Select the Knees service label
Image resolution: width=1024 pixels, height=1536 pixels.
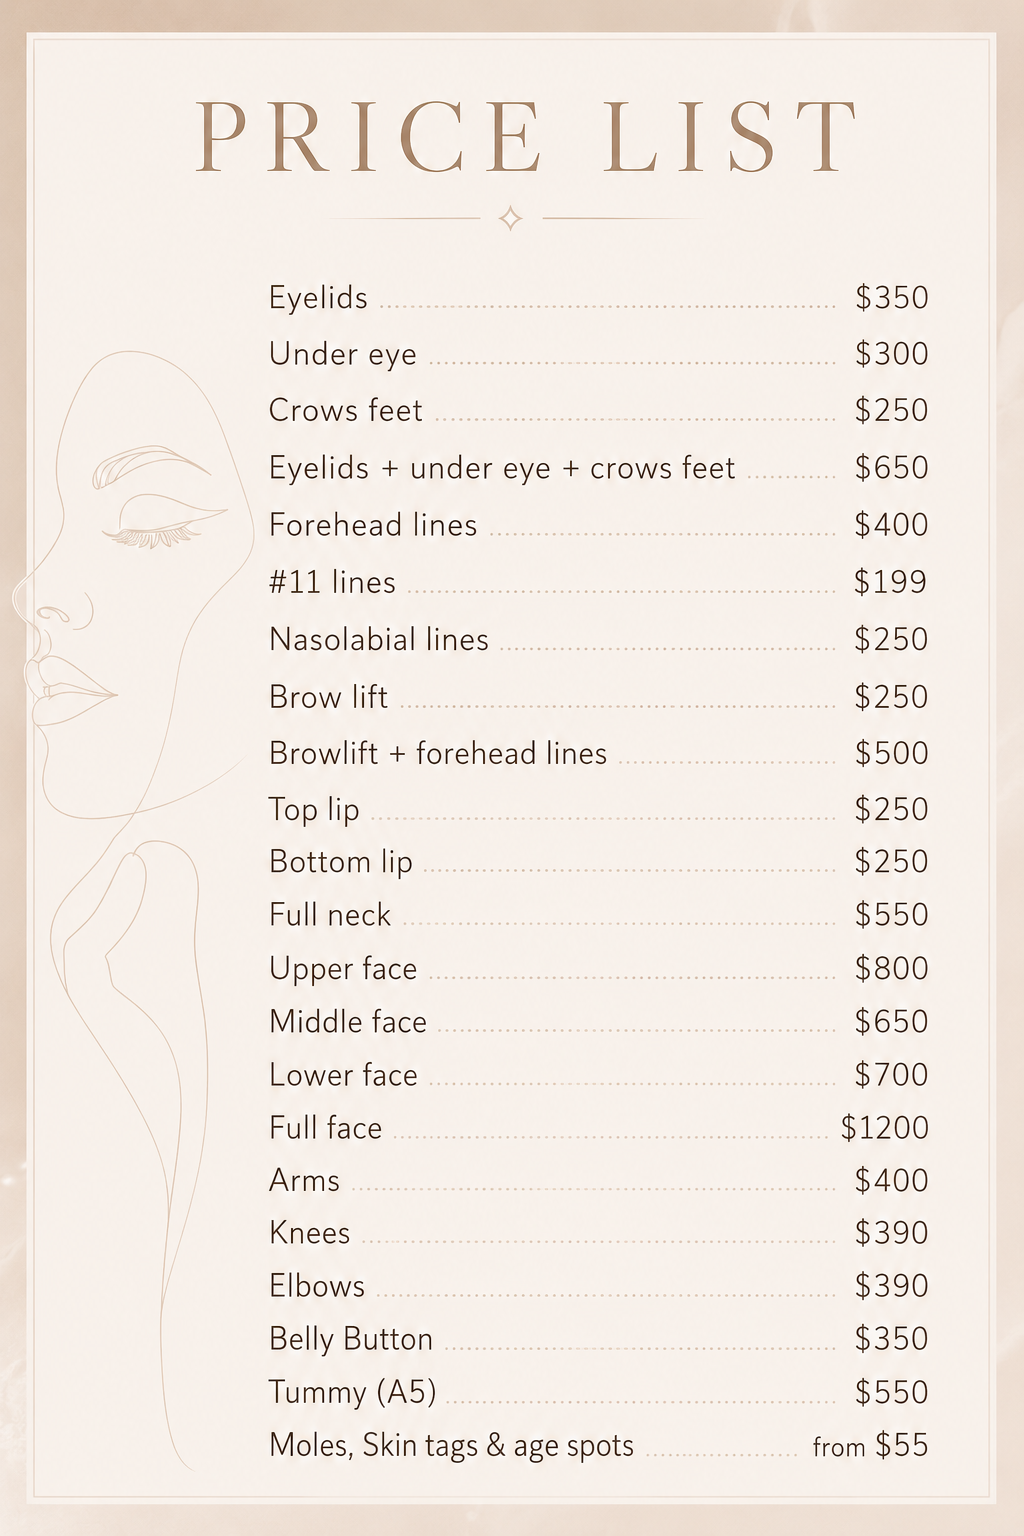[x=310, y=1233]
